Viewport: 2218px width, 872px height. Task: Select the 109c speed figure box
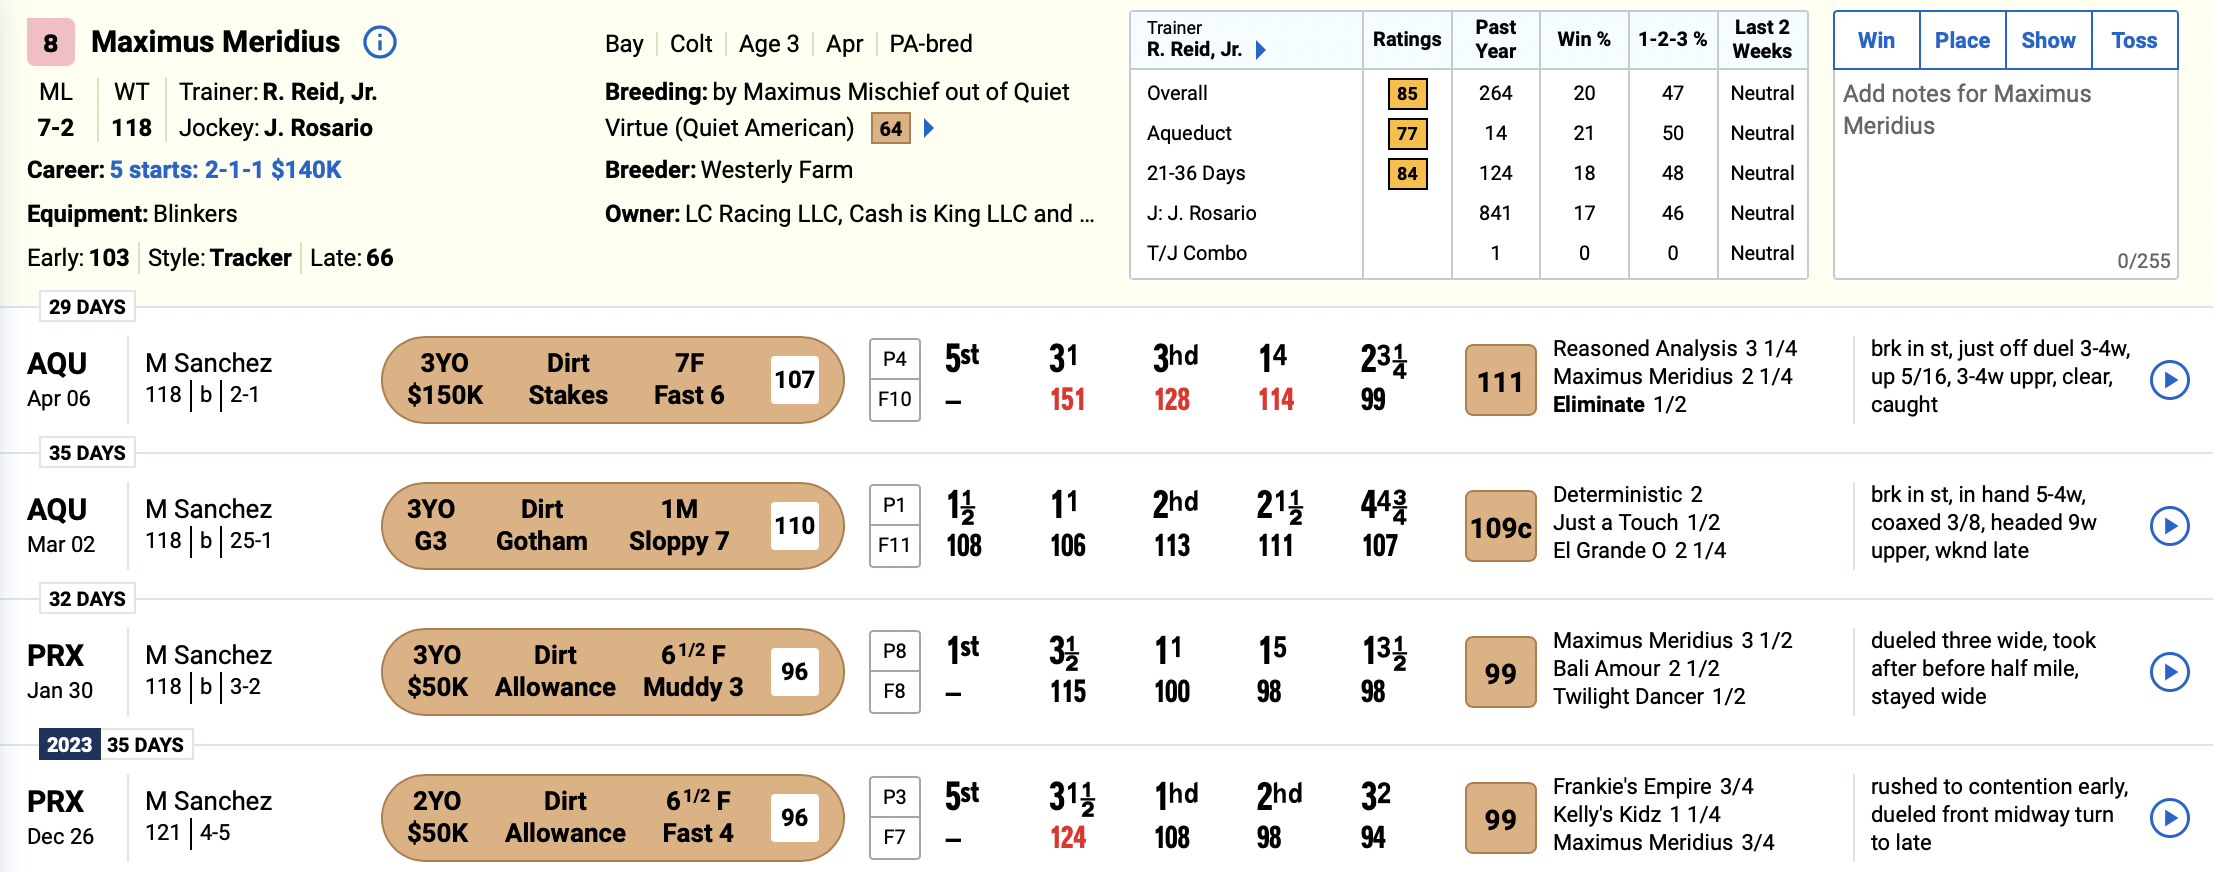[x=1500, y=526]
